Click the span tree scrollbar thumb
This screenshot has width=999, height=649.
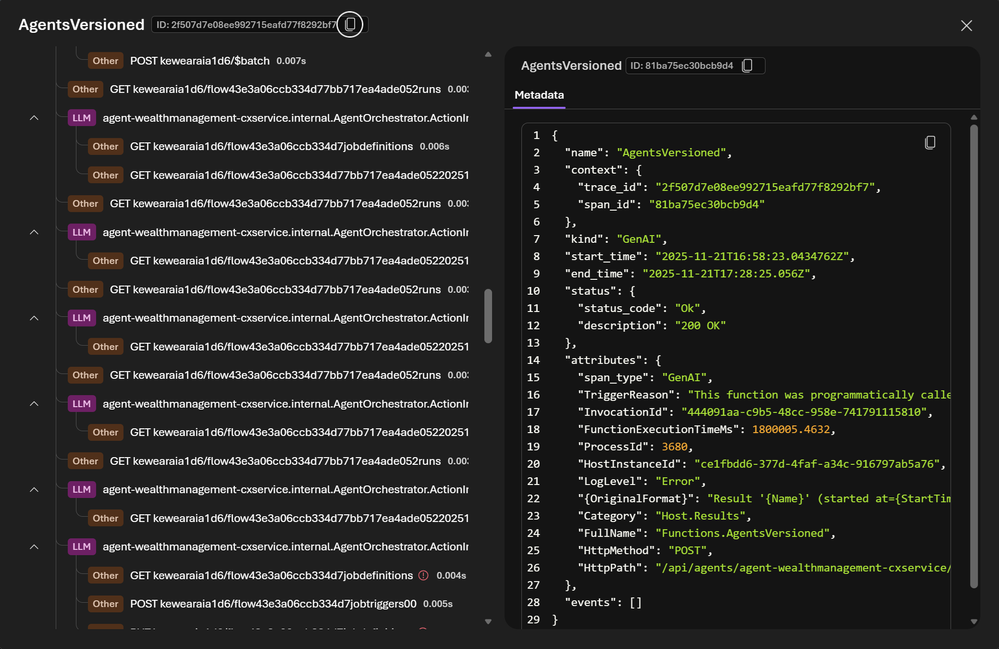tap(488, 317)
